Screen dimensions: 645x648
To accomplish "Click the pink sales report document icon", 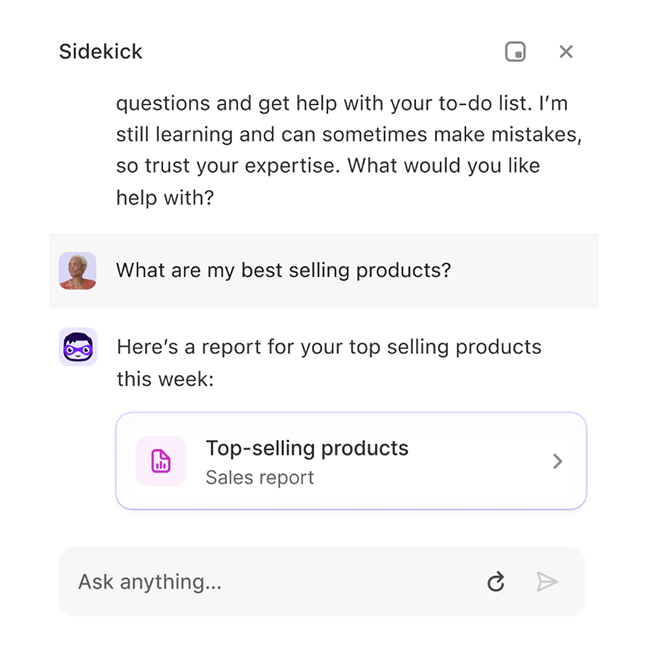I will 161,461.
